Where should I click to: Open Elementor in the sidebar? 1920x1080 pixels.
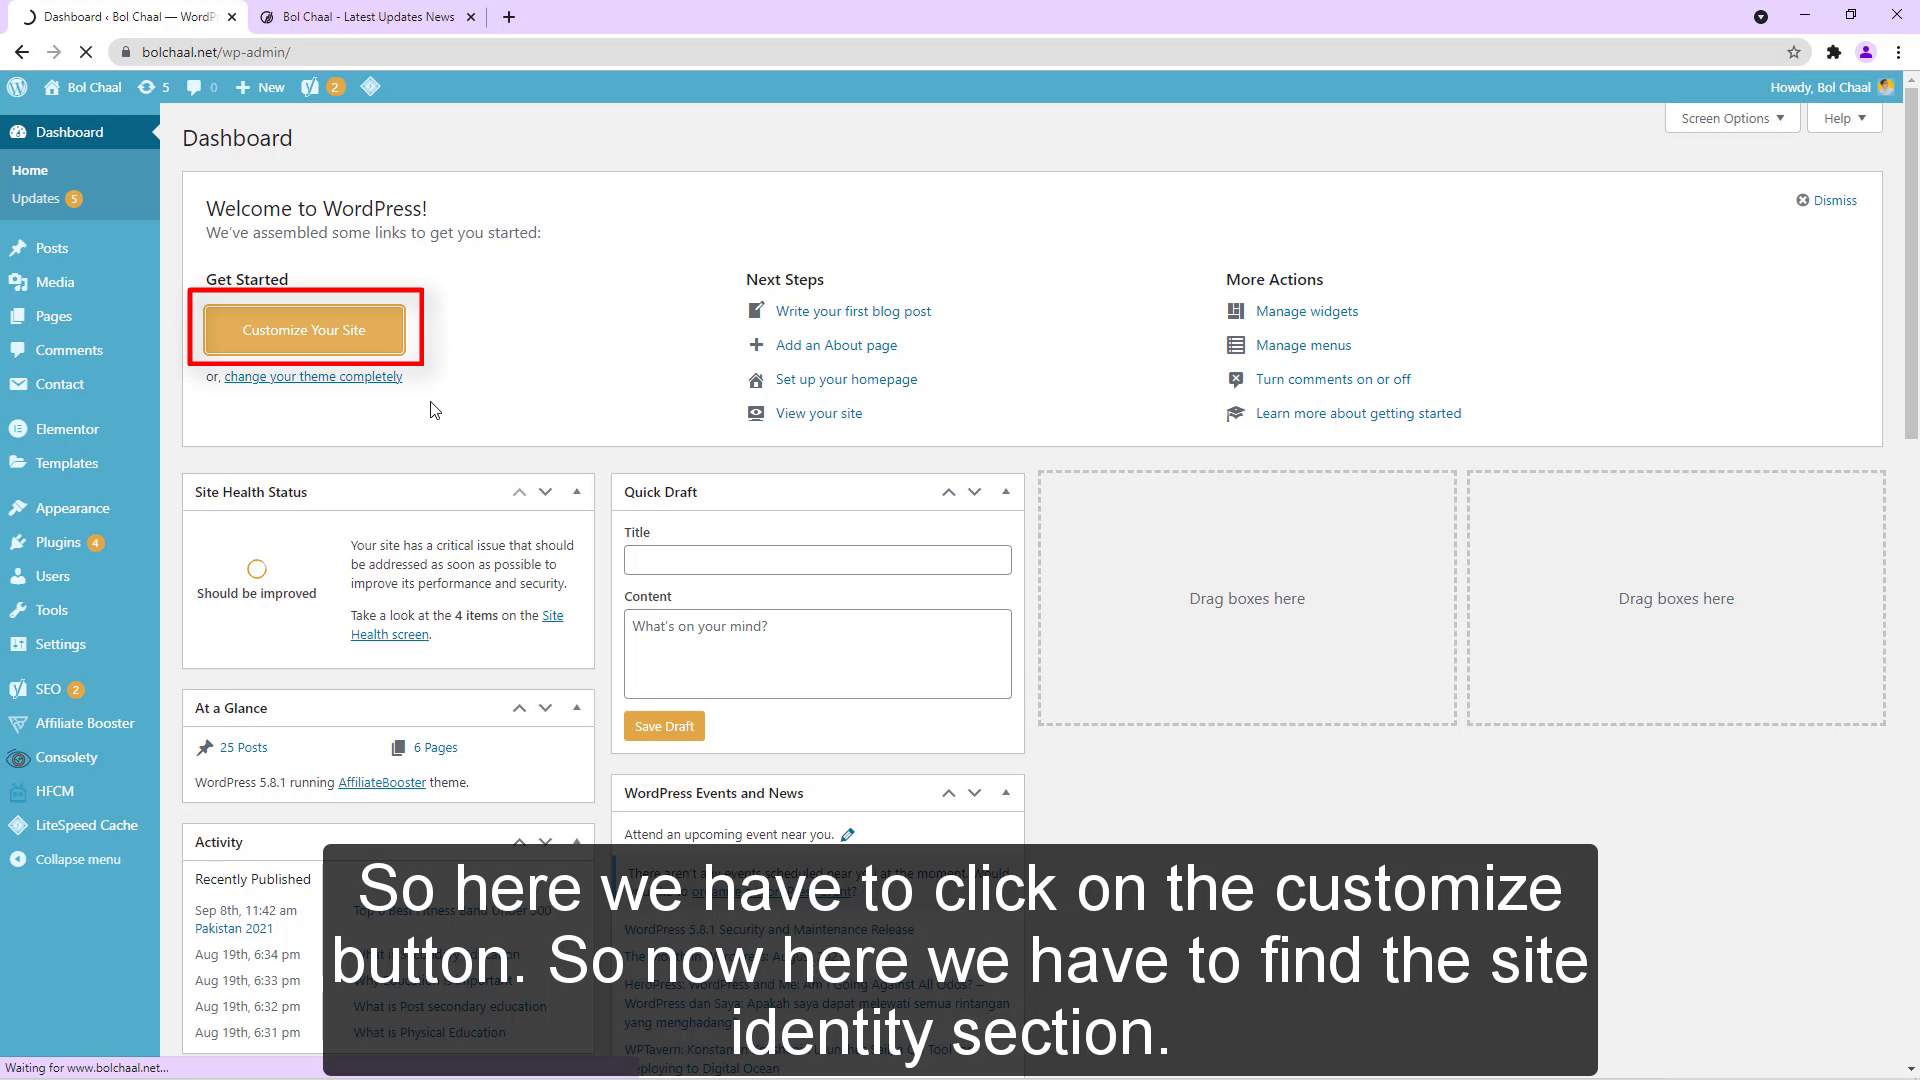tap(67, 429)
